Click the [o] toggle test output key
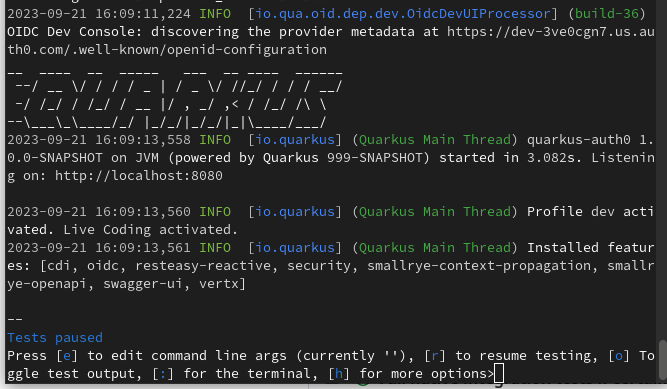 pos(619,355)
